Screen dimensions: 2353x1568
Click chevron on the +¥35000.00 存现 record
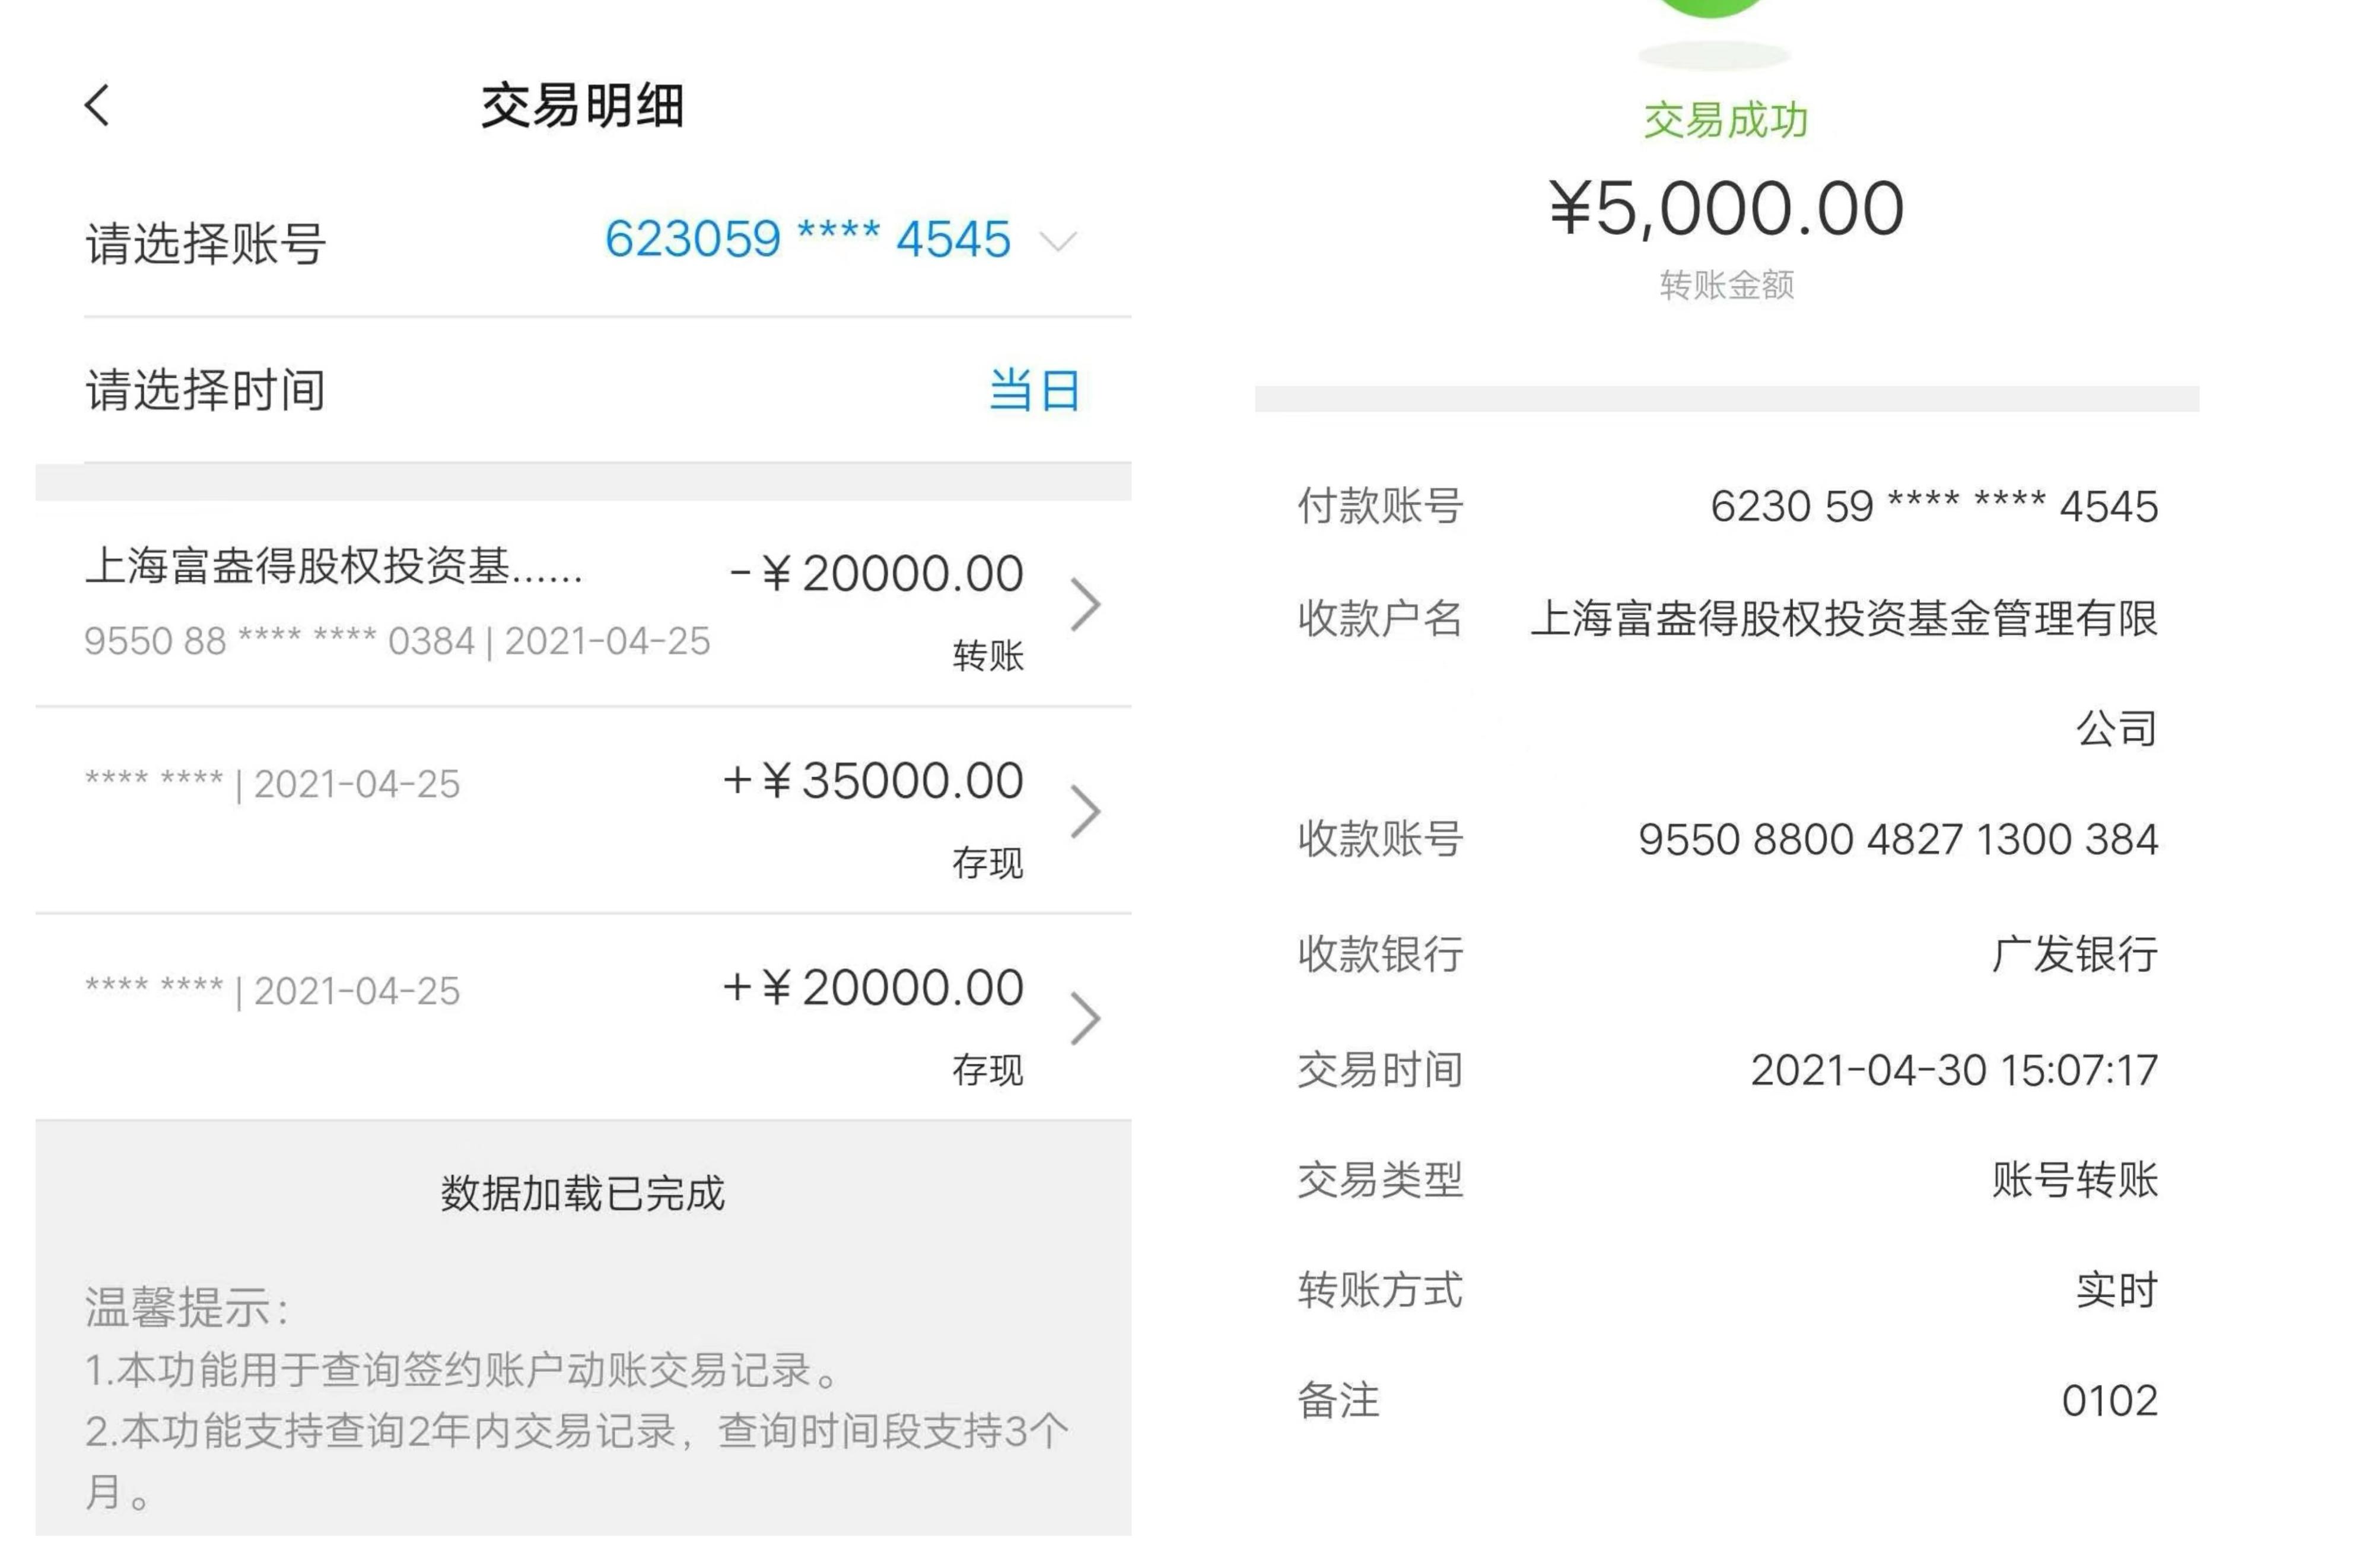coord(1085,812)
